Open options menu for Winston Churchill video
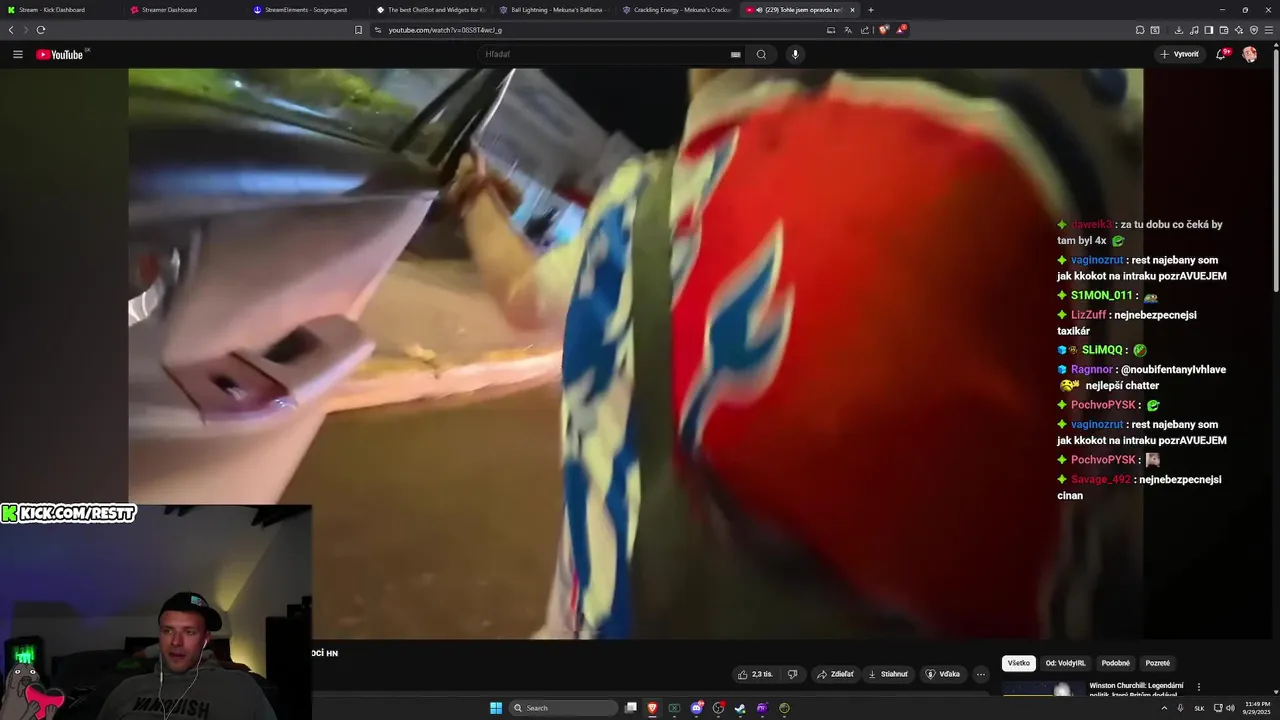1280x720 pixels. click(1199, 687)
